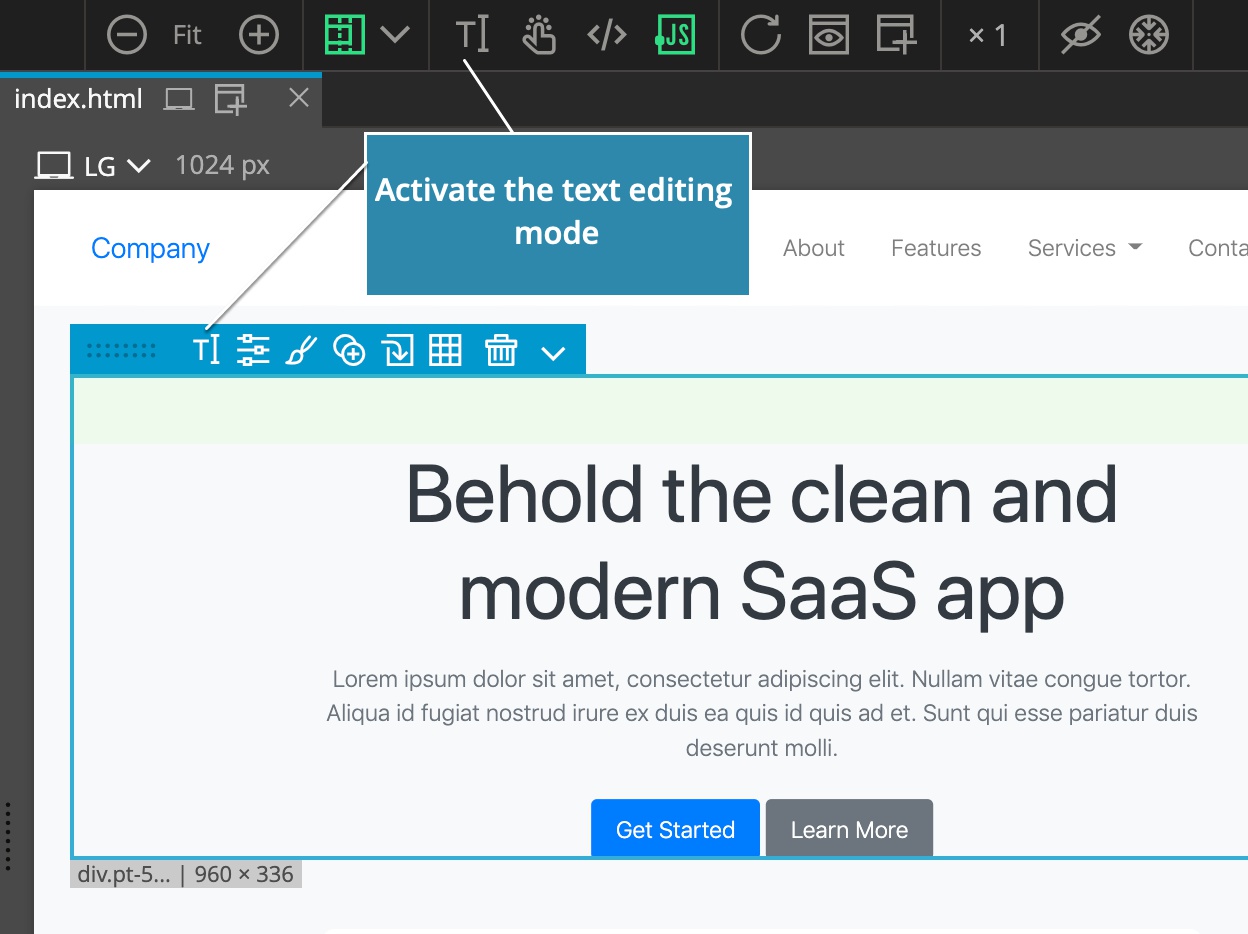Click the laptop device icon in tab
Viewport: 1248px width, 934px height.
coord(179,99)
